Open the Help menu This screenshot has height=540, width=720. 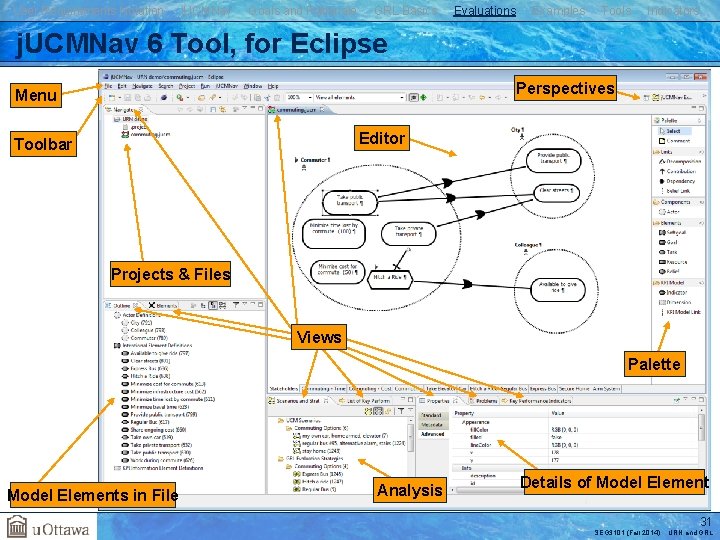273,86
